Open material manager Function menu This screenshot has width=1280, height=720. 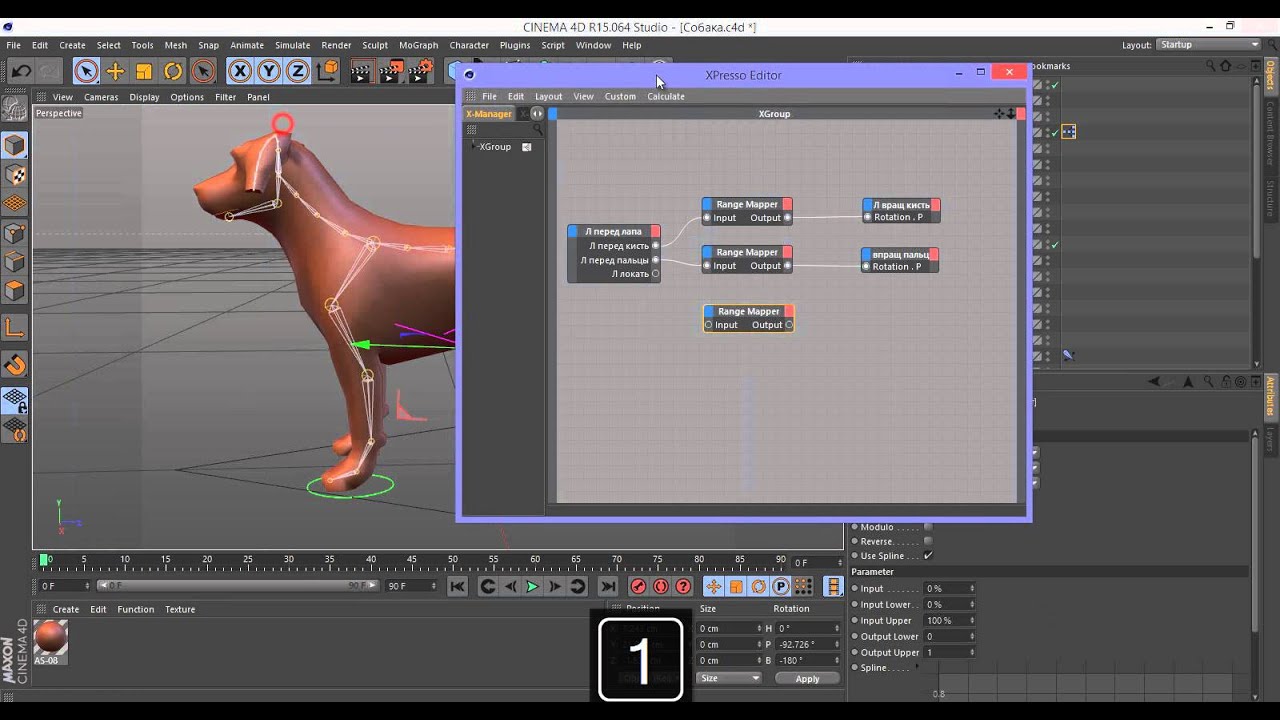136,609
